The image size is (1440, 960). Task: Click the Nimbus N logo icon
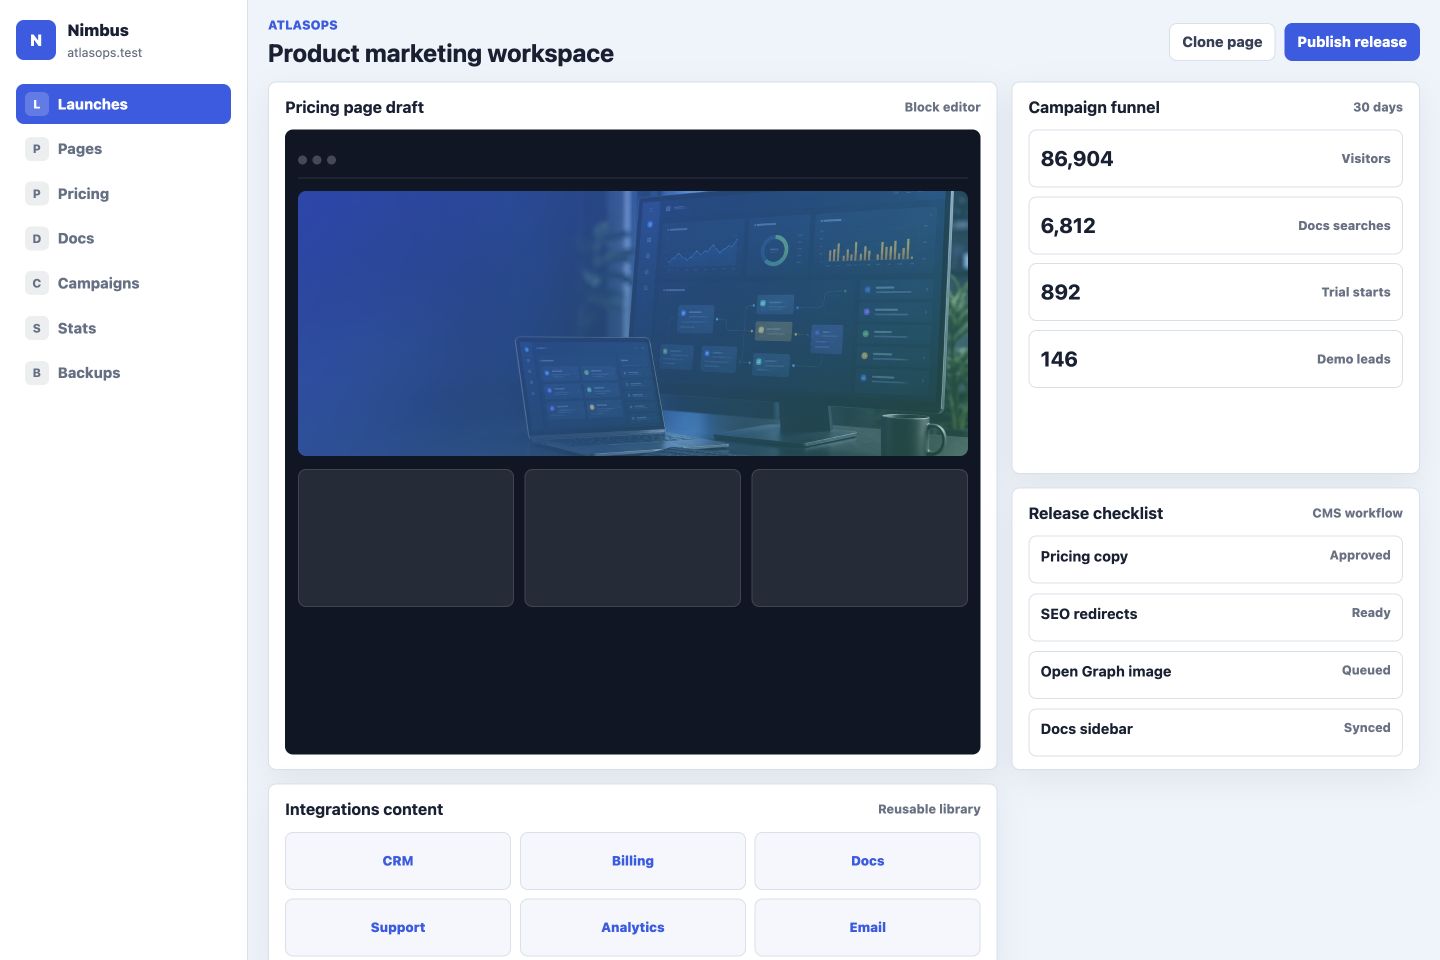point(36,40)
